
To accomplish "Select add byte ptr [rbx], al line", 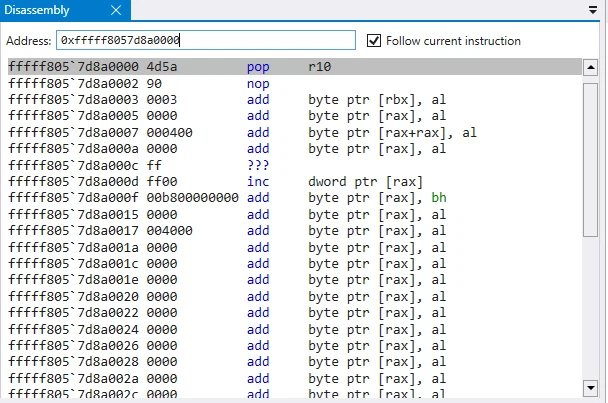I will 295,100.
